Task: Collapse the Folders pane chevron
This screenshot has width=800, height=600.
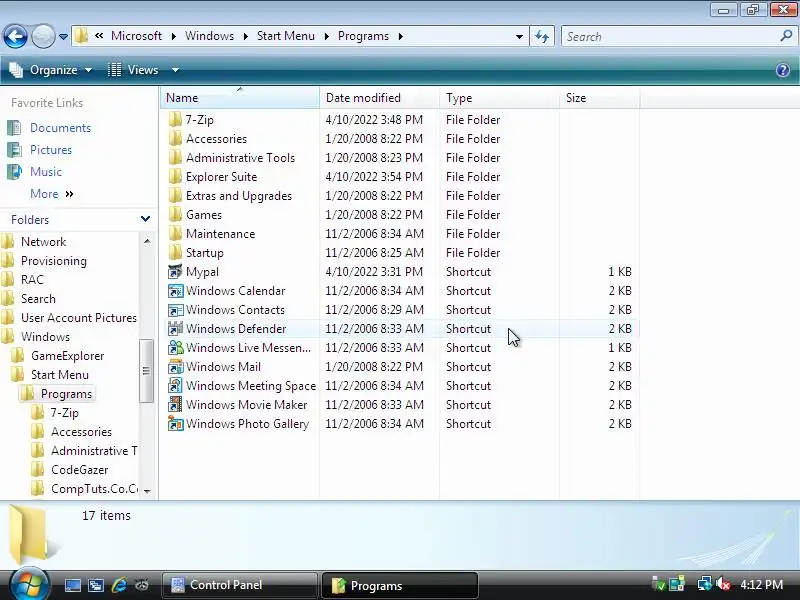Action: coord(145,219)
